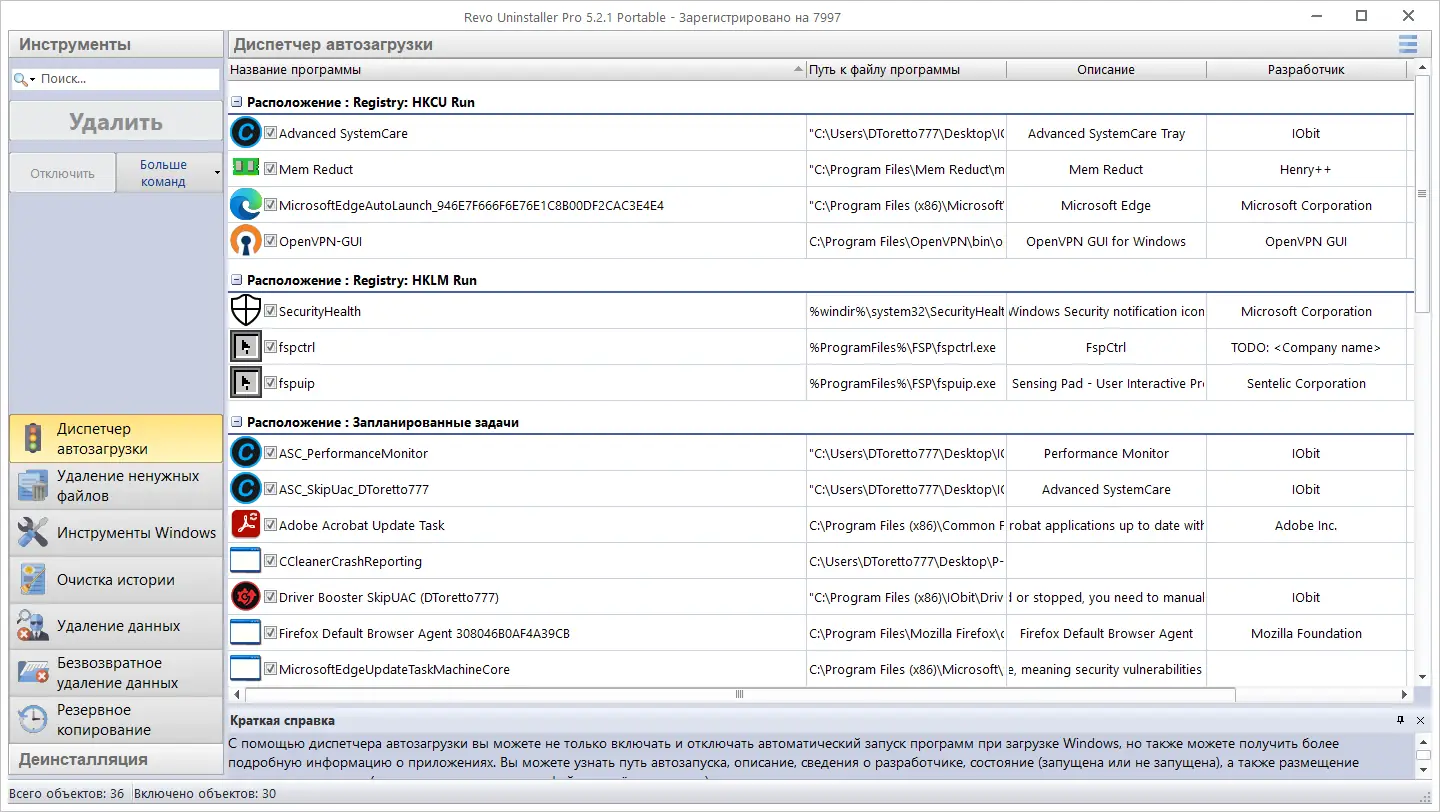Open Безвозвратное удаление данных tool
Screen dimensions: 1440x812
point(116,673)
